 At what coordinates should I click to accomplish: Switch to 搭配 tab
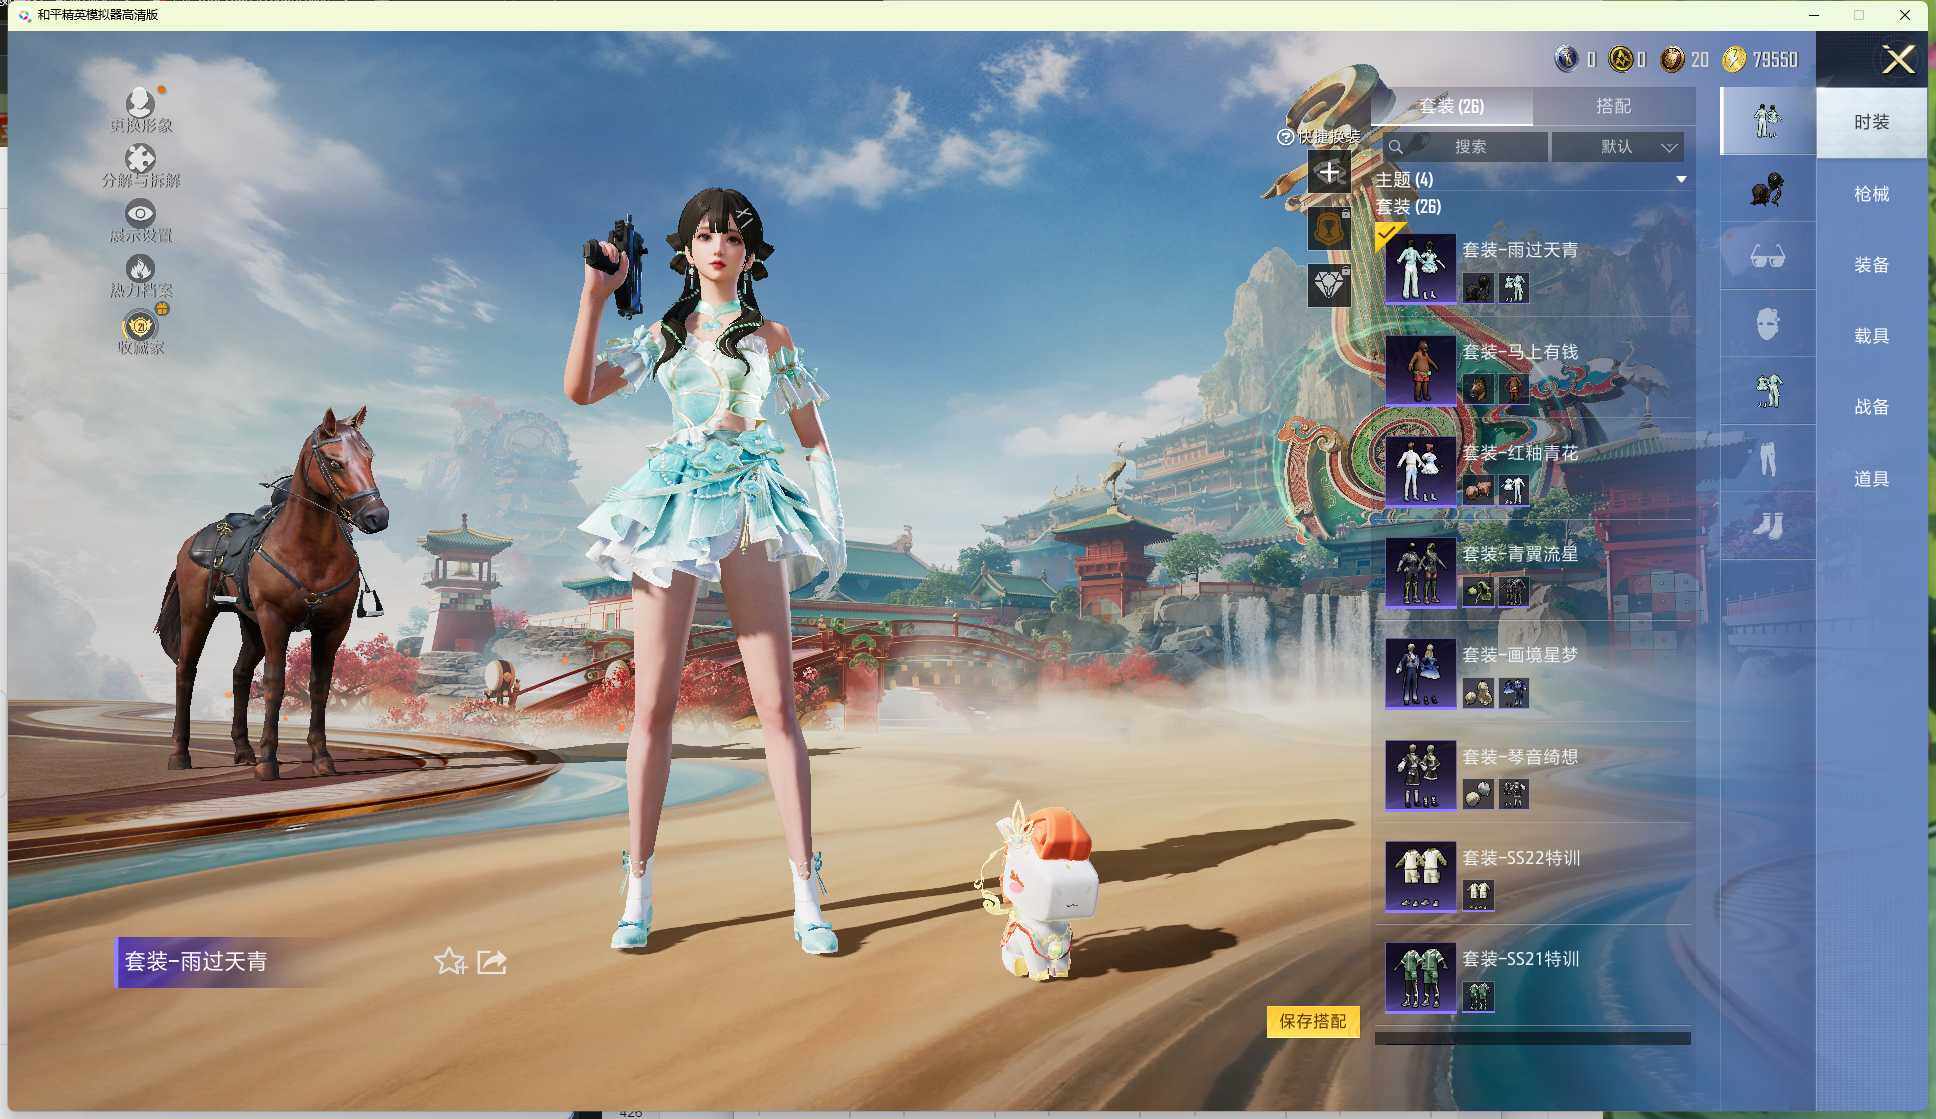tap(1612, 106)
